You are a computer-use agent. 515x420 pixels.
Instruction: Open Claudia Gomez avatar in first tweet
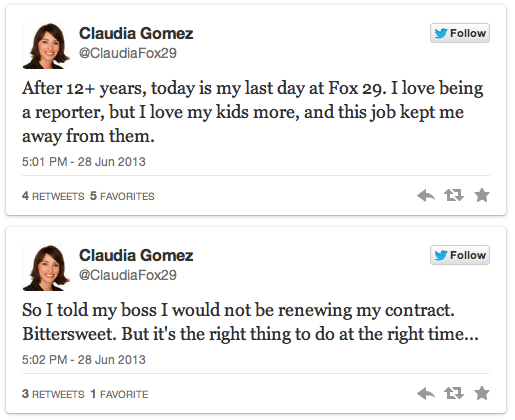(x=46, y=46)
